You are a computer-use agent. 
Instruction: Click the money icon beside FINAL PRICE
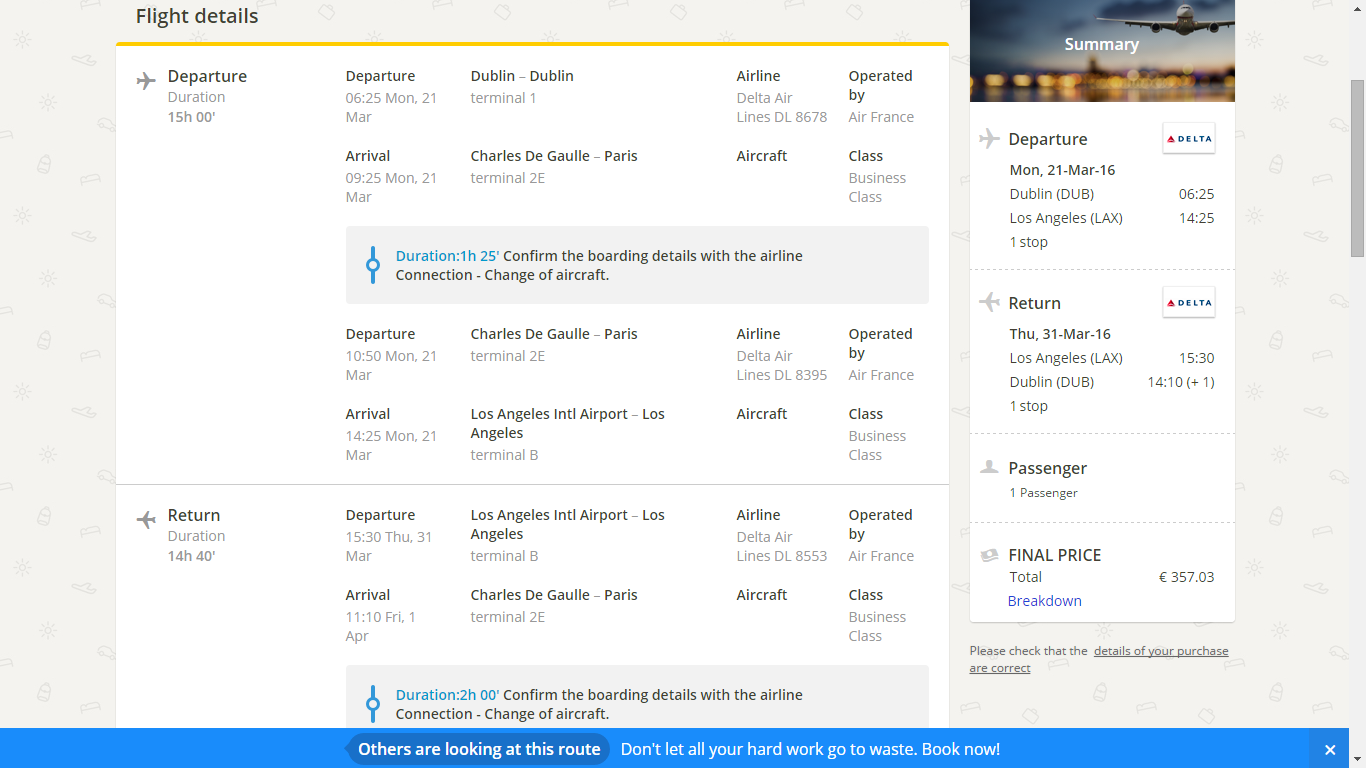(x=989, y=555)
